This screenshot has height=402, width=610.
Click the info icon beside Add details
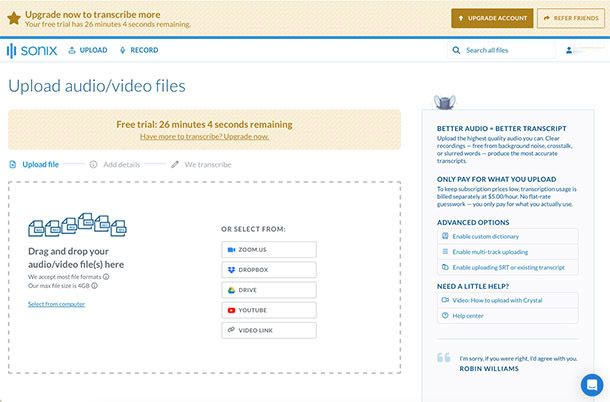(93, 165)
